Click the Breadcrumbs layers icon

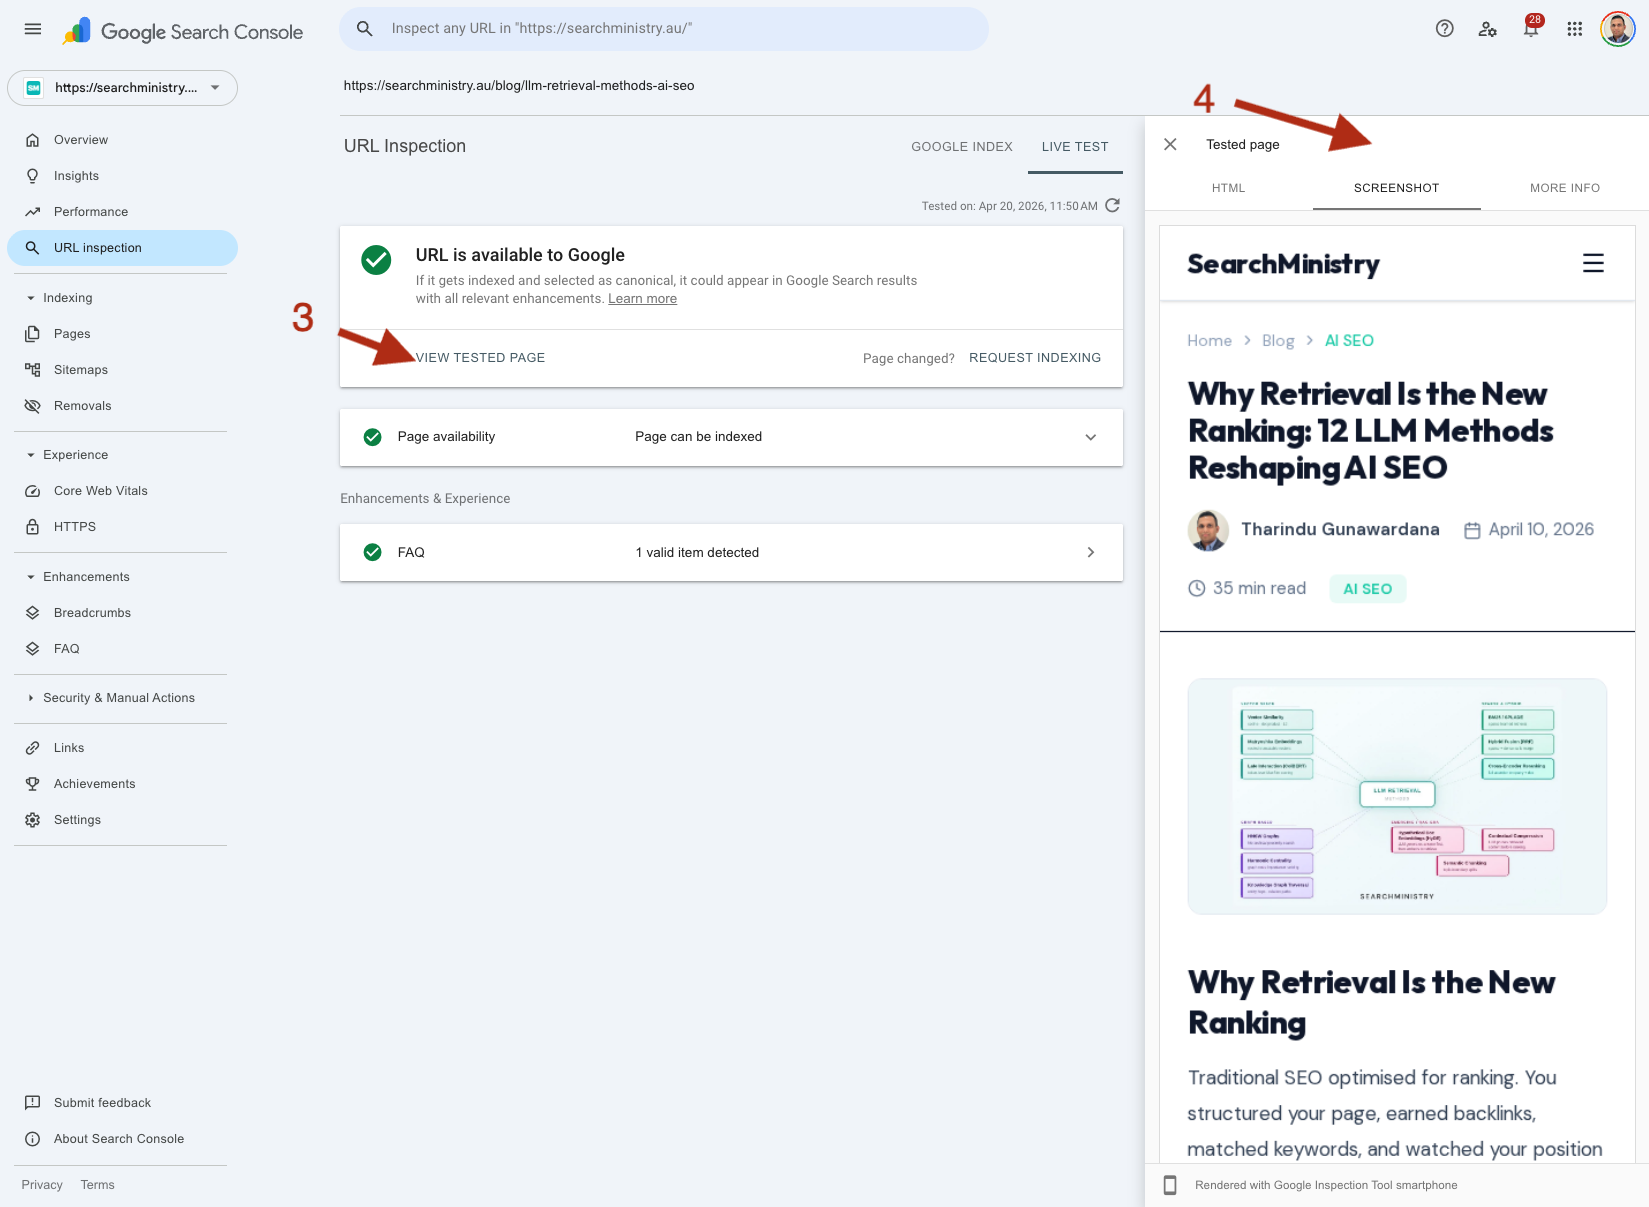click(x=33, y=613)
